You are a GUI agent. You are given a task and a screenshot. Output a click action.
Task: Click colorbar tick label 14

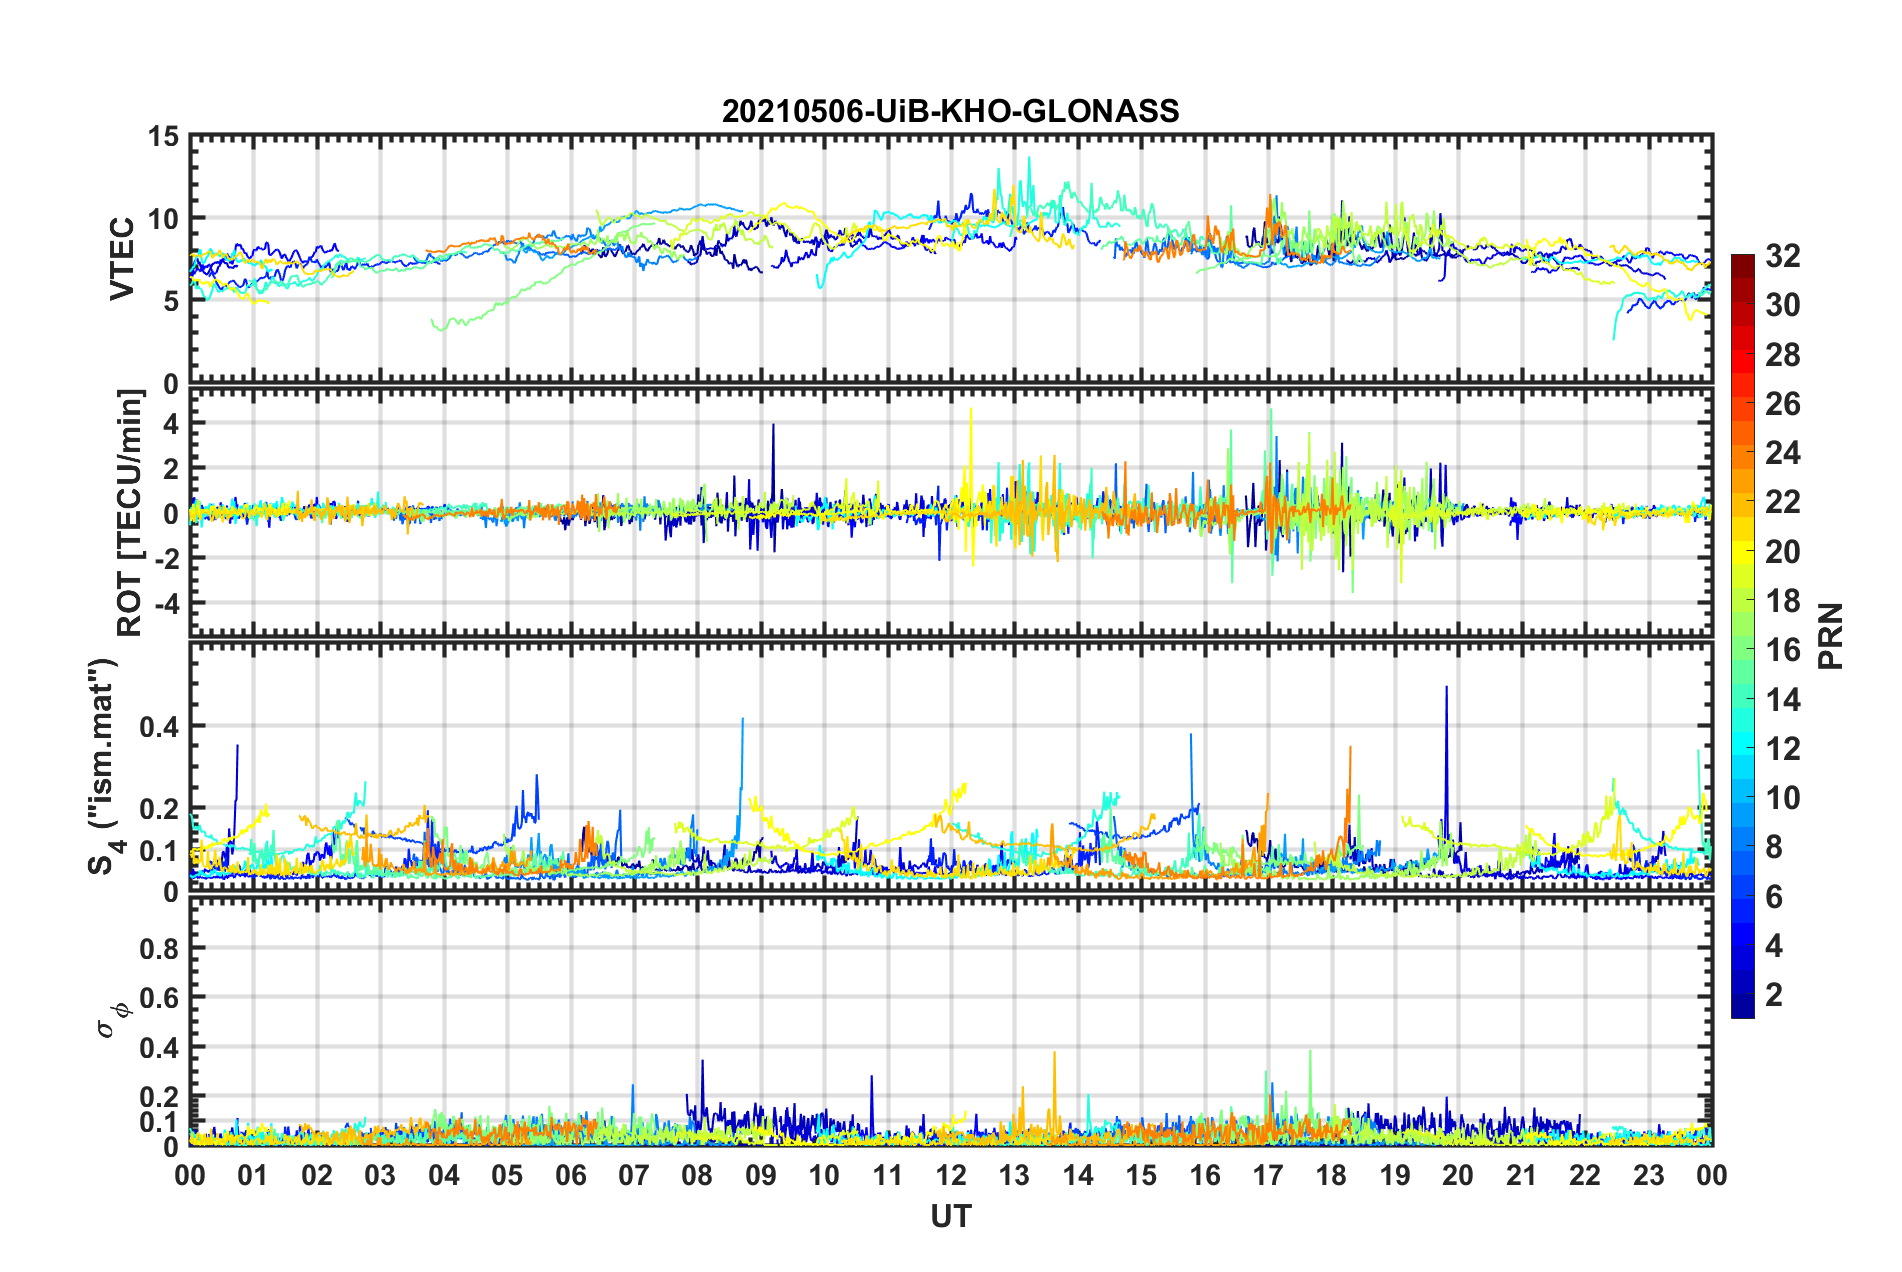click(x=1782, y=700)
